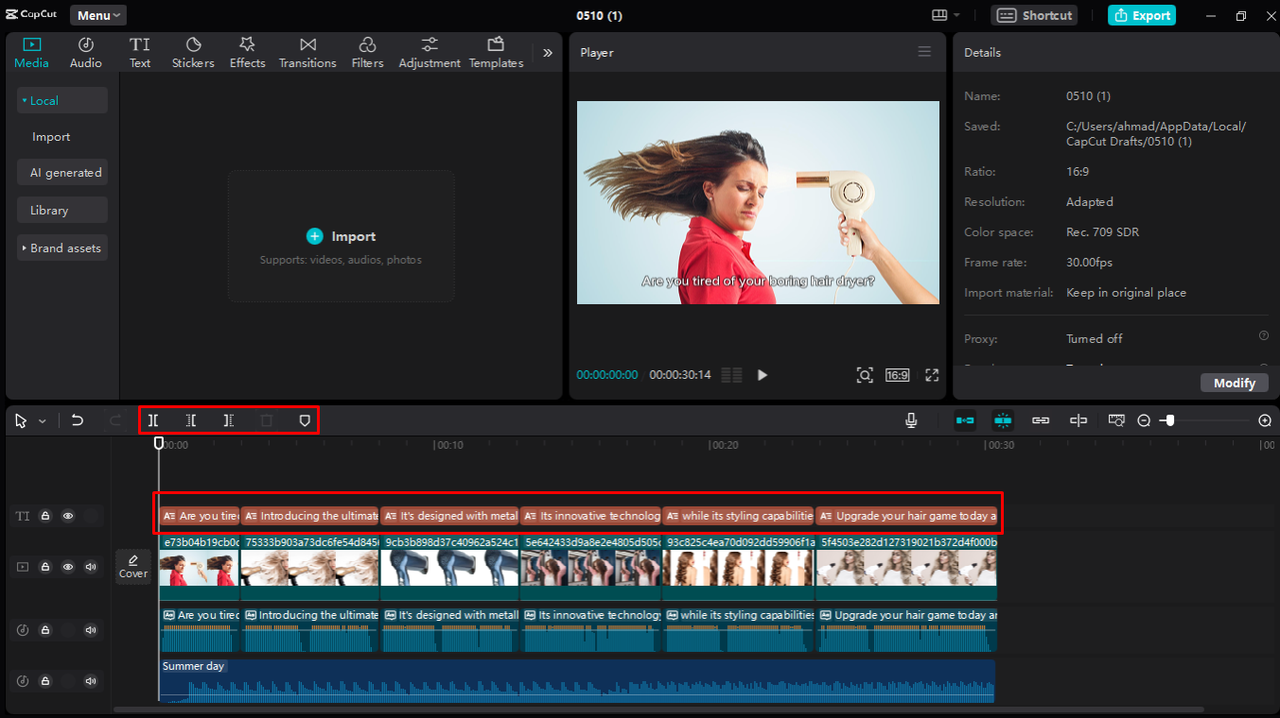The height and width of the screenshot is (718, 1280).
Task: Click the central Import button
Action: [x=341, y=236]
